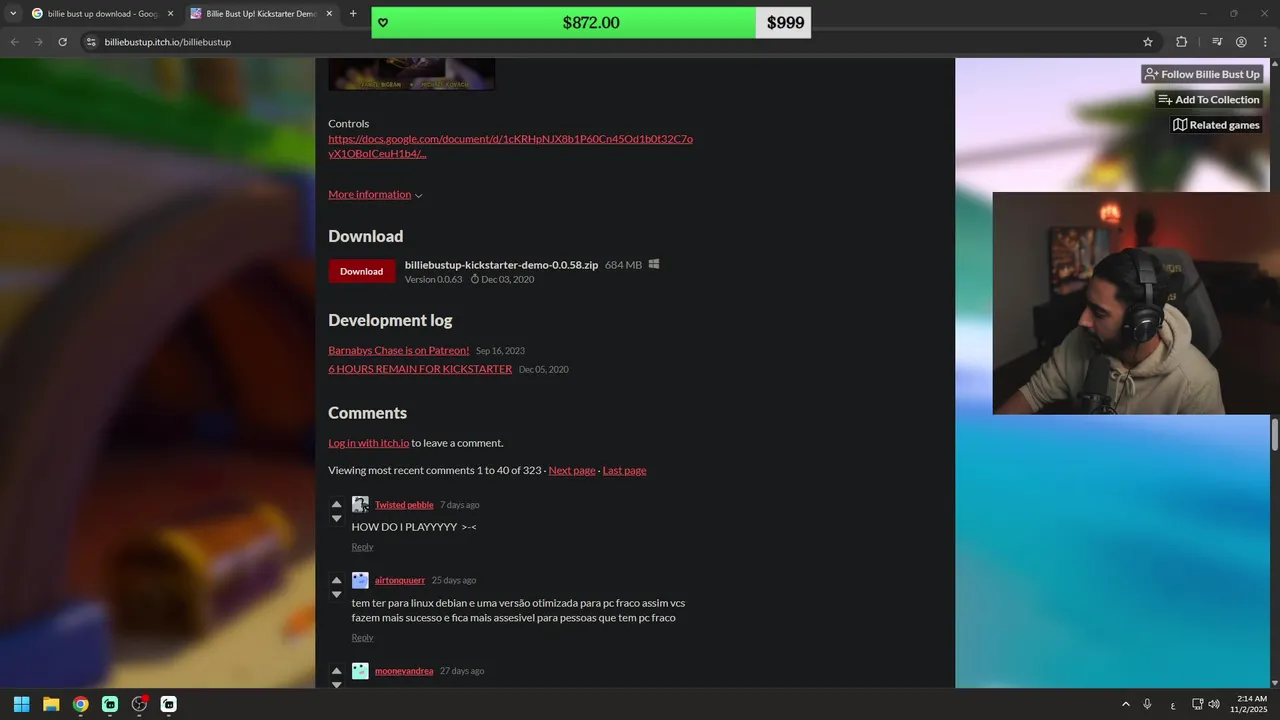
Task: Reply to airtonguuerr's comment
Action: point(362,637)
